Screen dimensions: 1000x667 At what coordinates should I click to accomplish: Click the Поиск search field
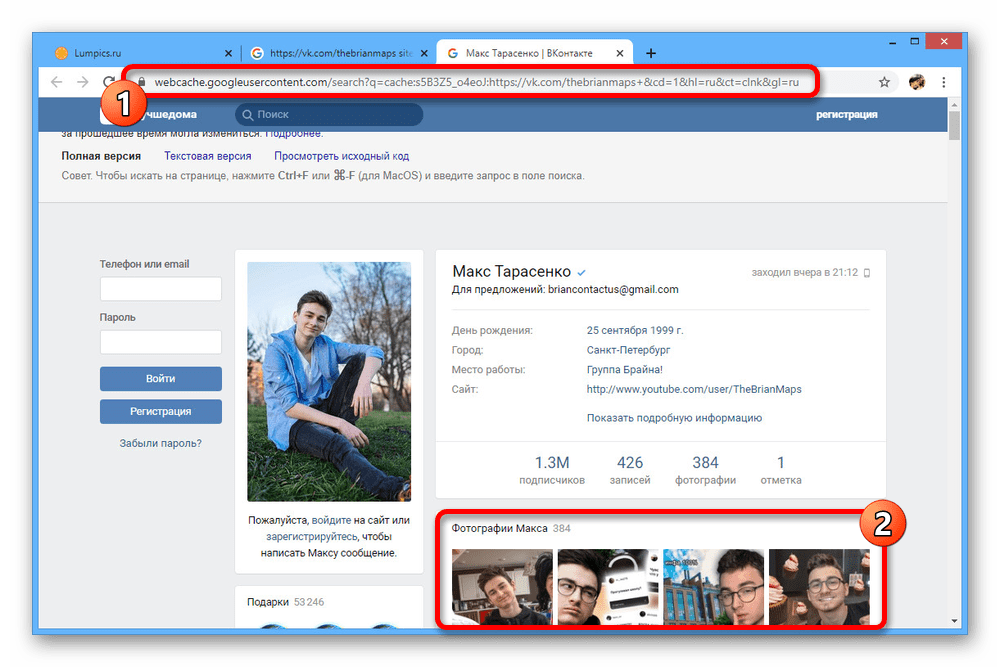point(330,115)
